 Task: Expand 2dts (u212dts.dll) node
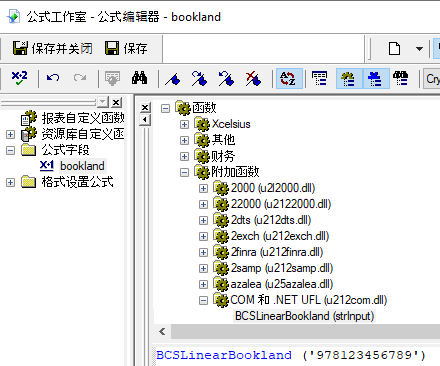[x=203, y=220]
